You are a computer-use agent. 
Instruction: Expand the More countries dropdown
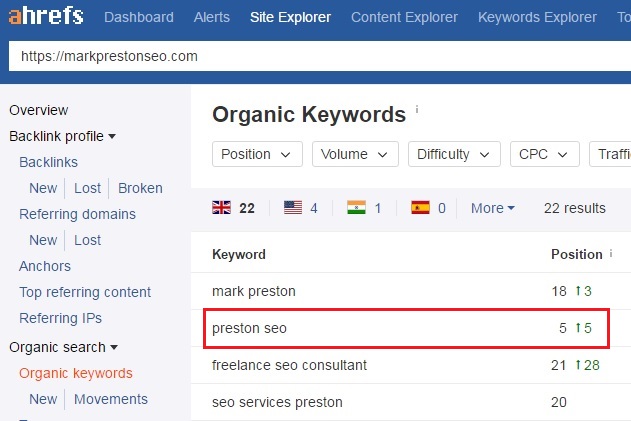point(492,208)
